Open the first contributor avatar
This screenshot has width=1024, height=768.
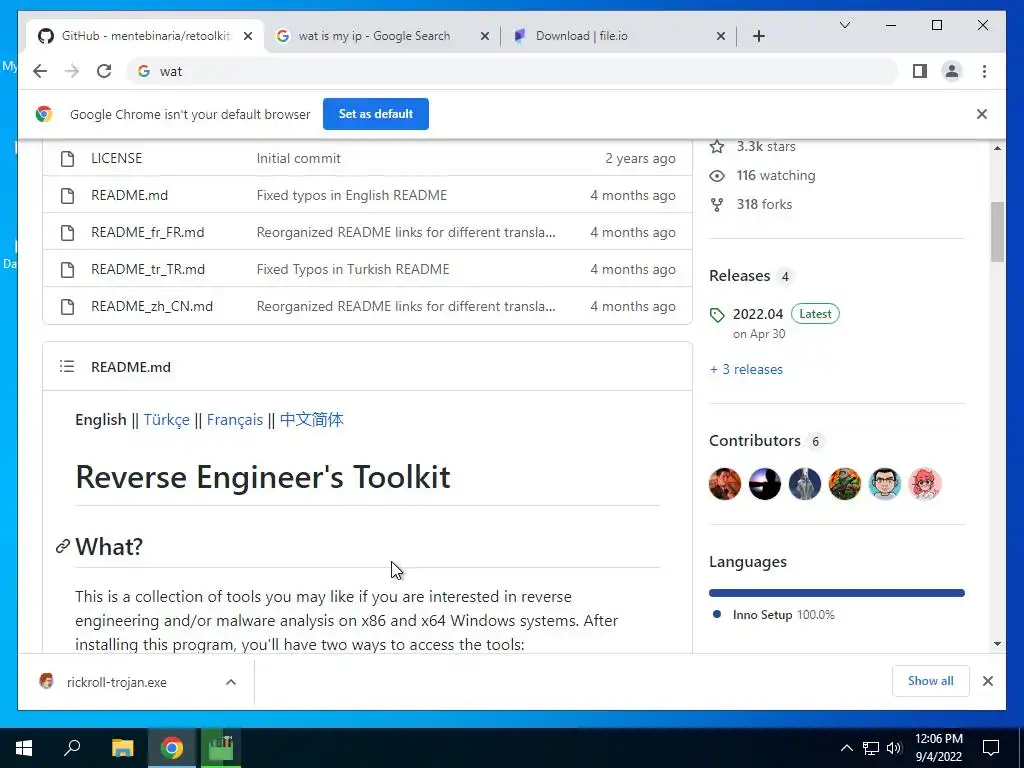(x=725, y=484)
